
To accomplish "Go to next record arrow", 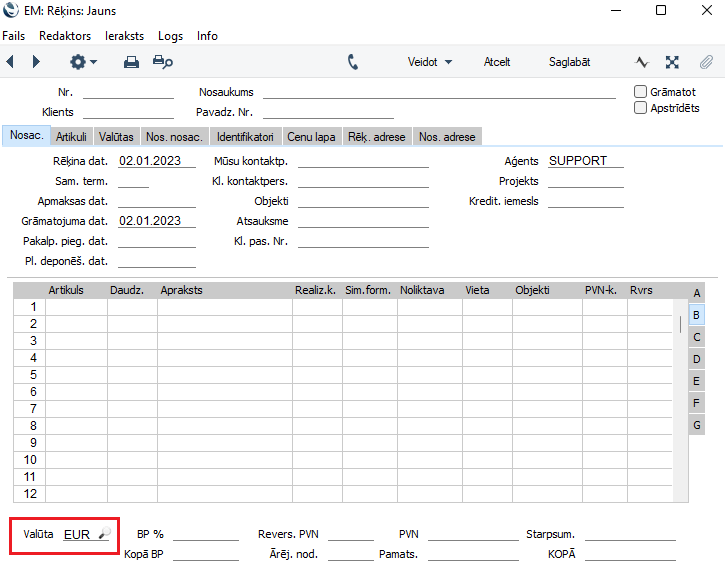I will point(36,62).
